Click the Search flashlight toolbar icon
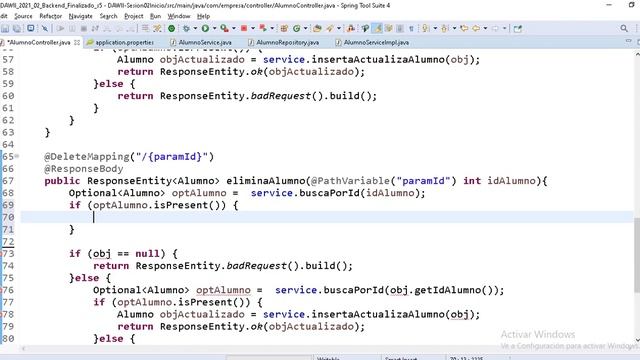Screen dimensions: 640x360 coord(330,29)
